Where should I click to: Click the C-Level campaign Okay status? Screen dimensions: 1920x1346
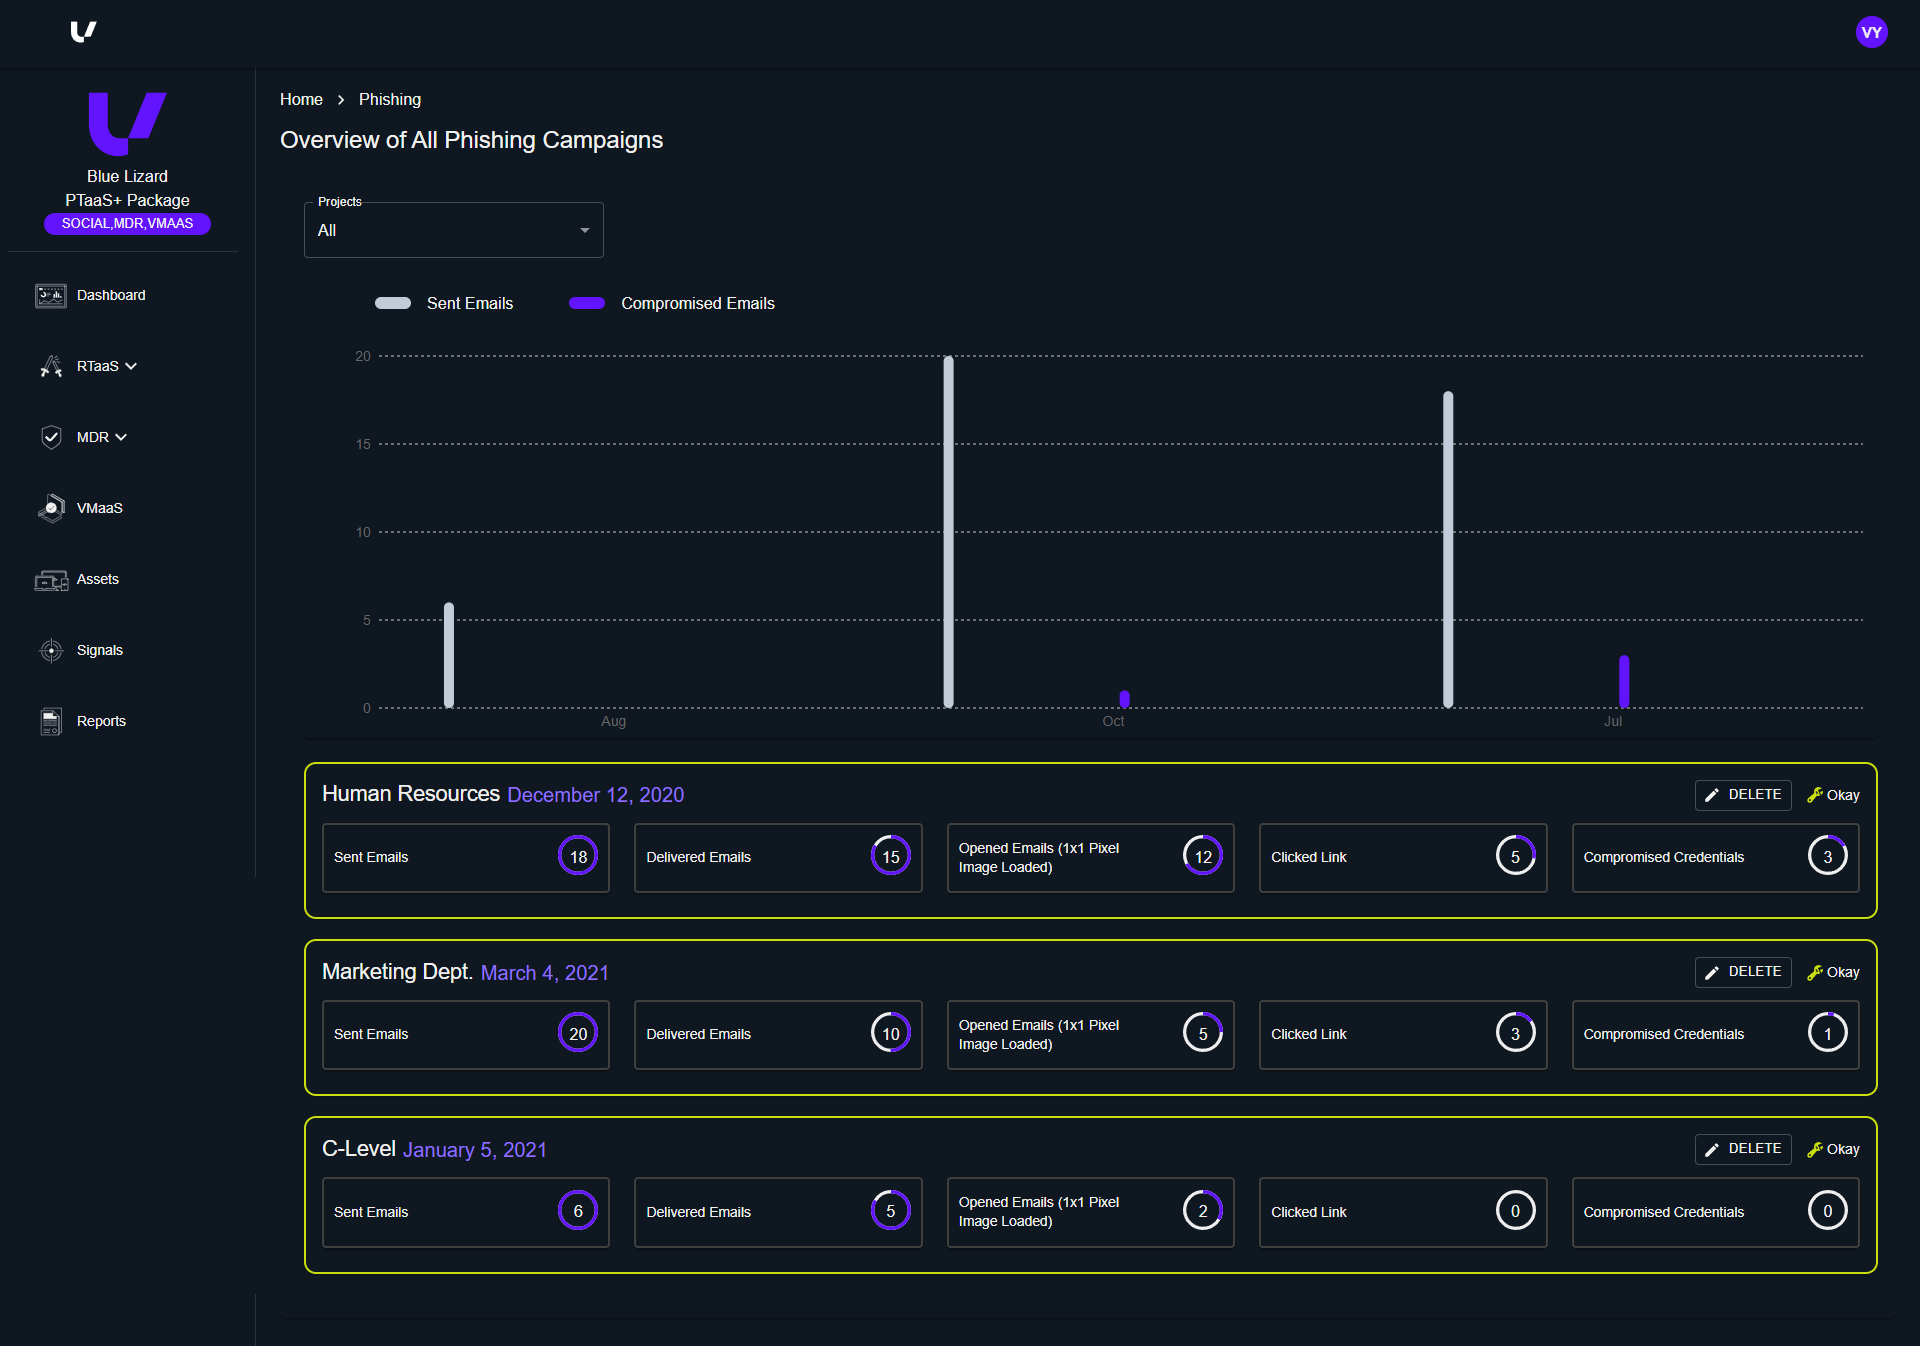tap(1833, 1149)
